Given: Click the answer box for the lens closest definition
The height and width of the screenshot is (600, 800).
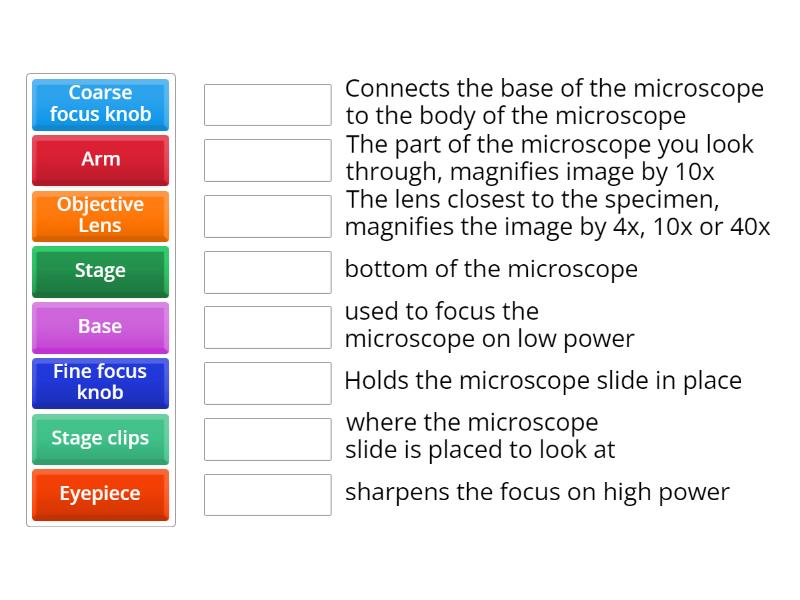Looking at the screenshot, I should (x=267, y=215).
